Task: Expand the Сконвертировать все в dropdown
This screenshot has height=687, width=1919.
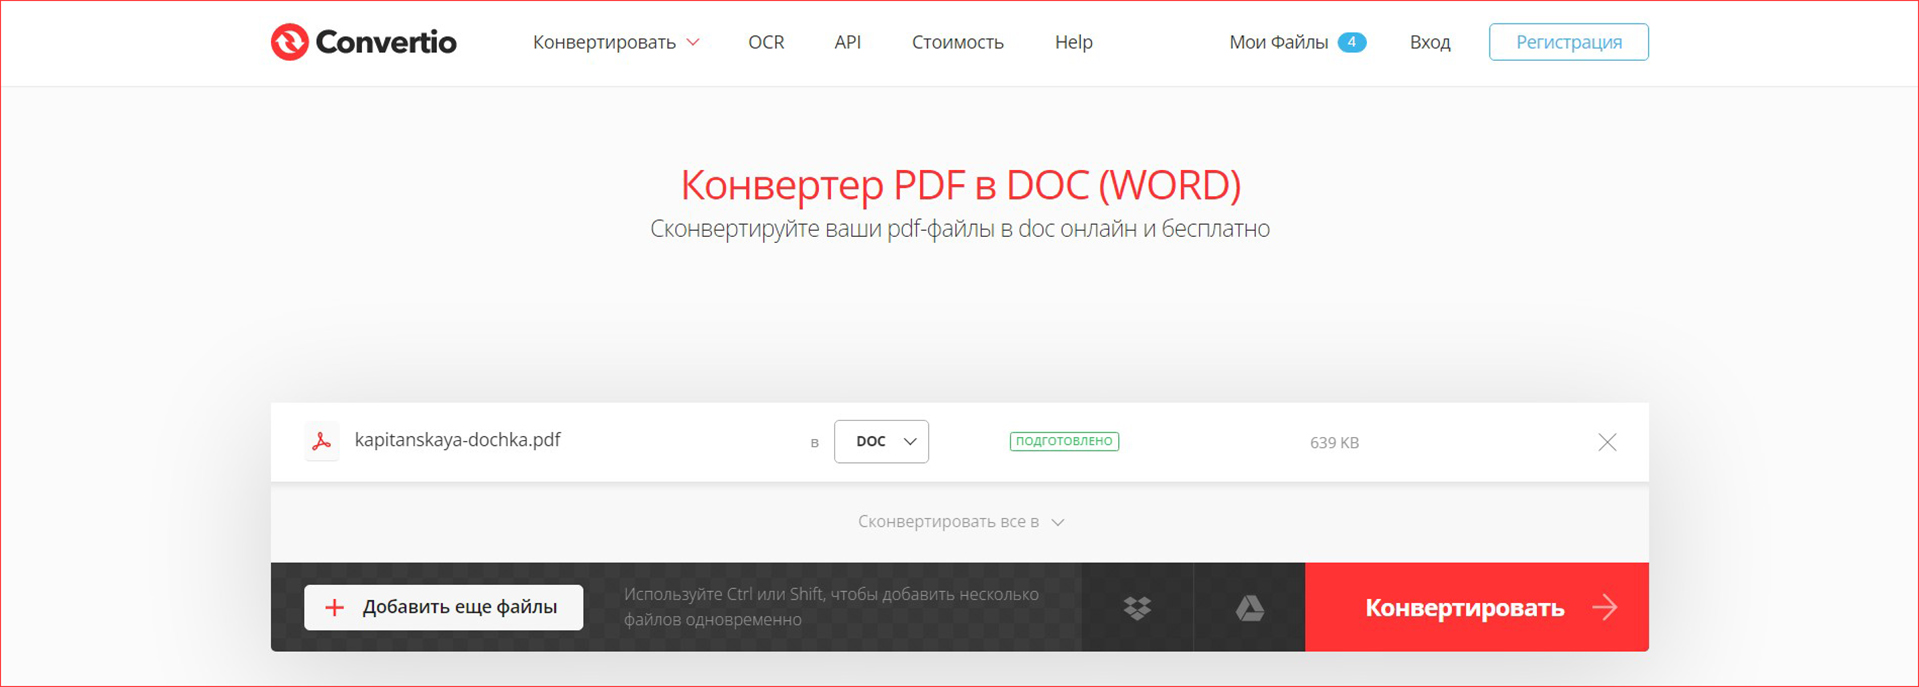Action: [x=960, y=522]
